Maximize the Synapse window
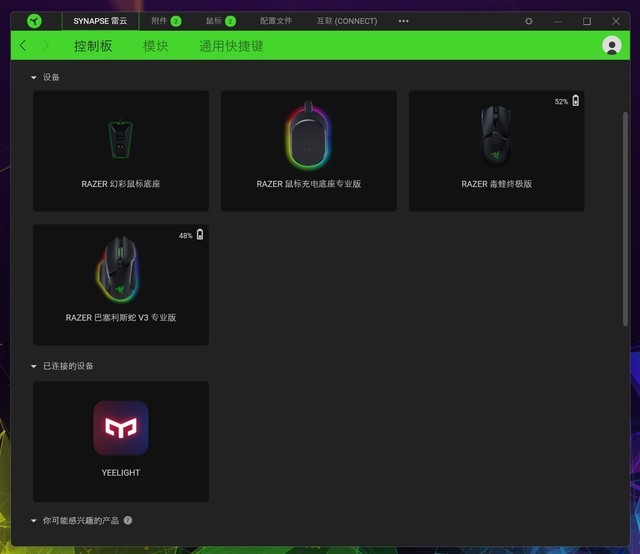 click(587, 21)
